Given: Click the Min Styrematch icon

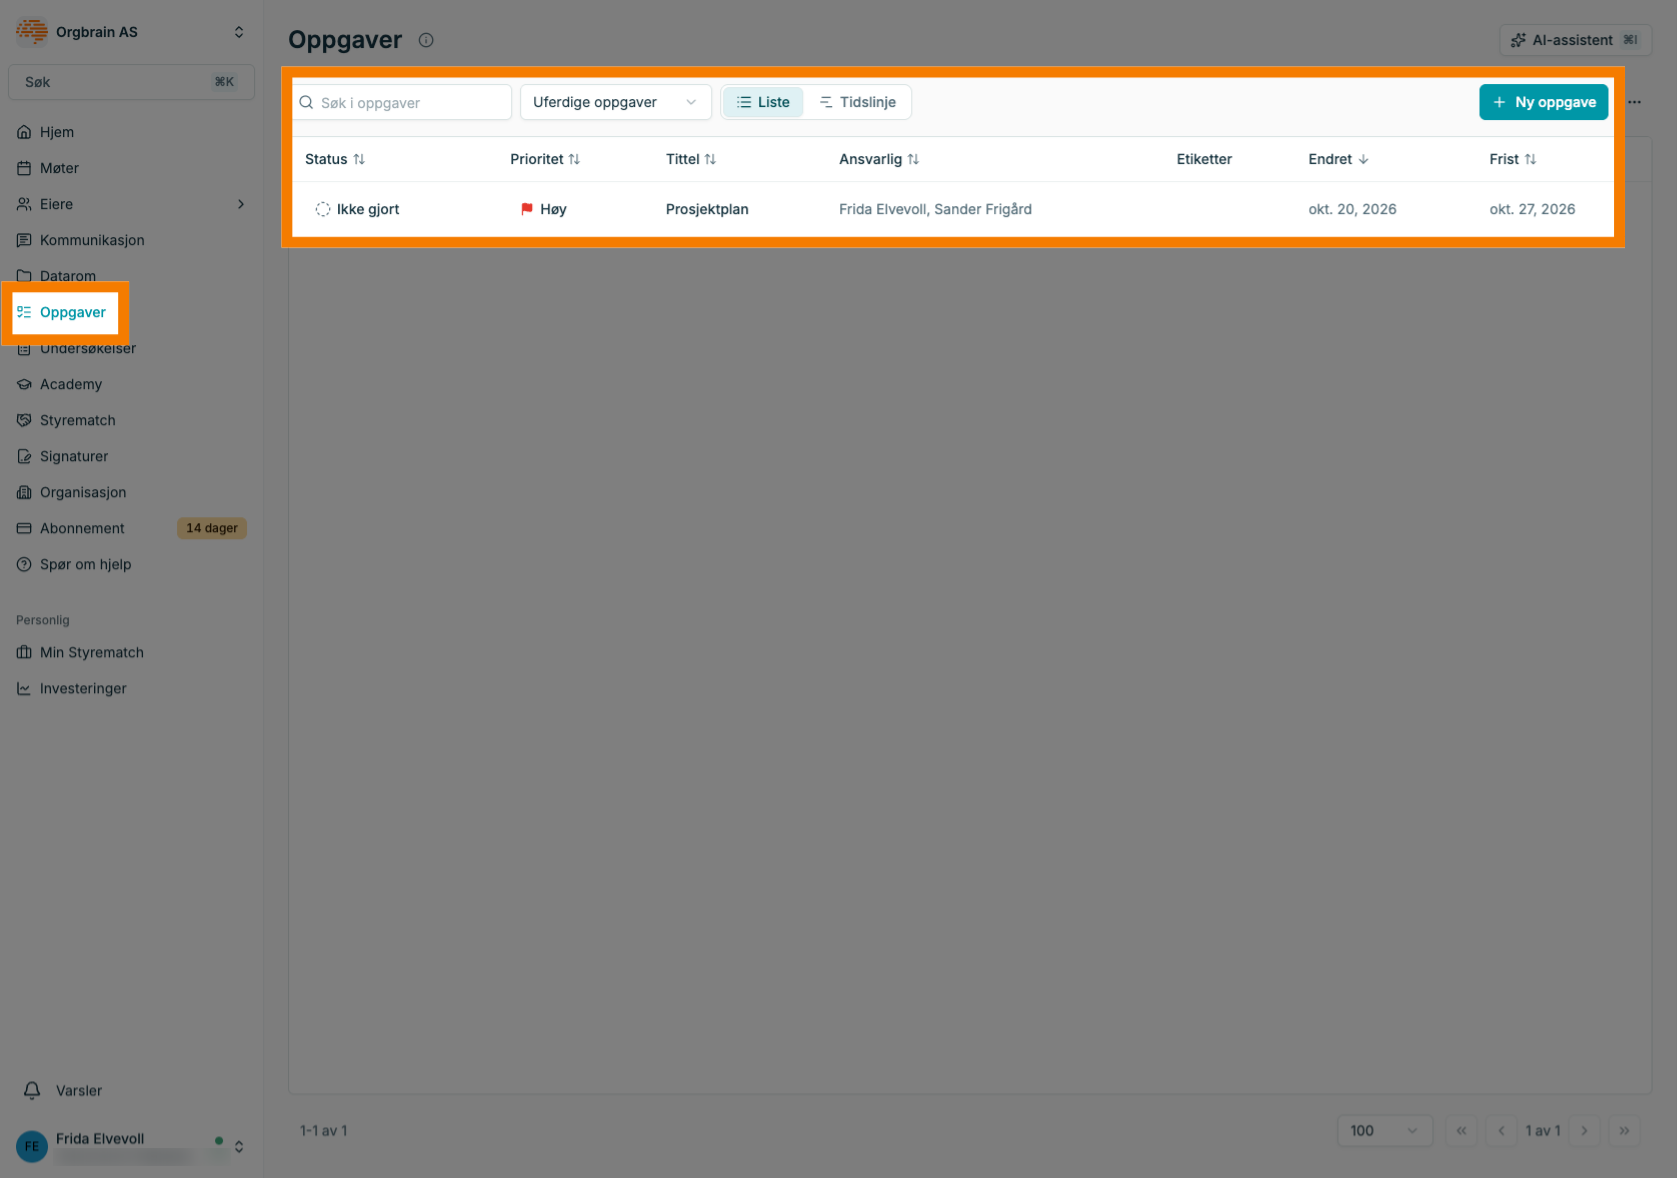Looking at the screenshot, I should [24, 652].
